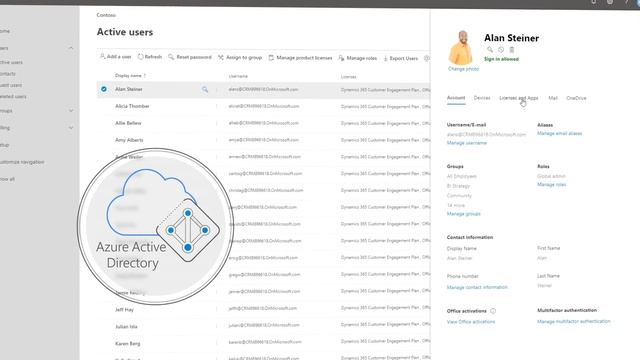Click the Manage email aliases link
The width and height of the screenshot is (640, 360).
(560, 133)
